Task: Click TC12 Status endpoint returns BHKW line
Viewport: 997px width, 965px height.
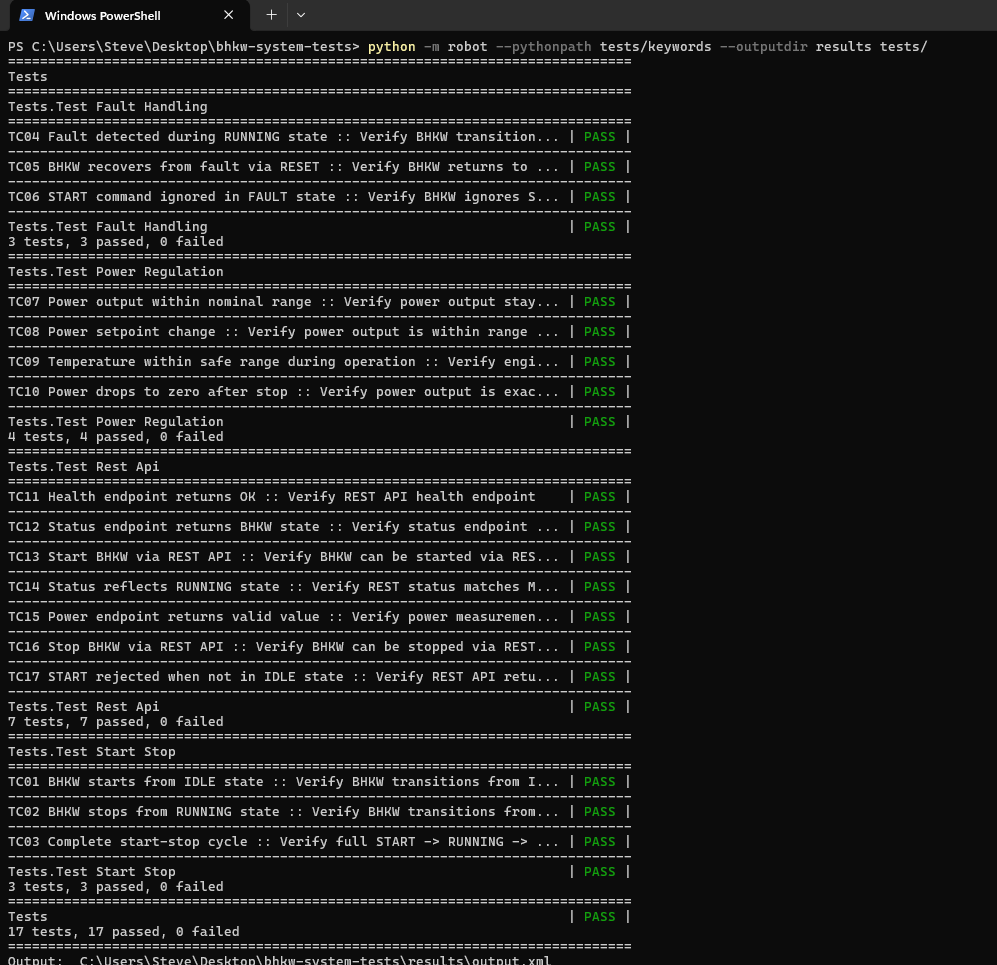Action: 319,527
